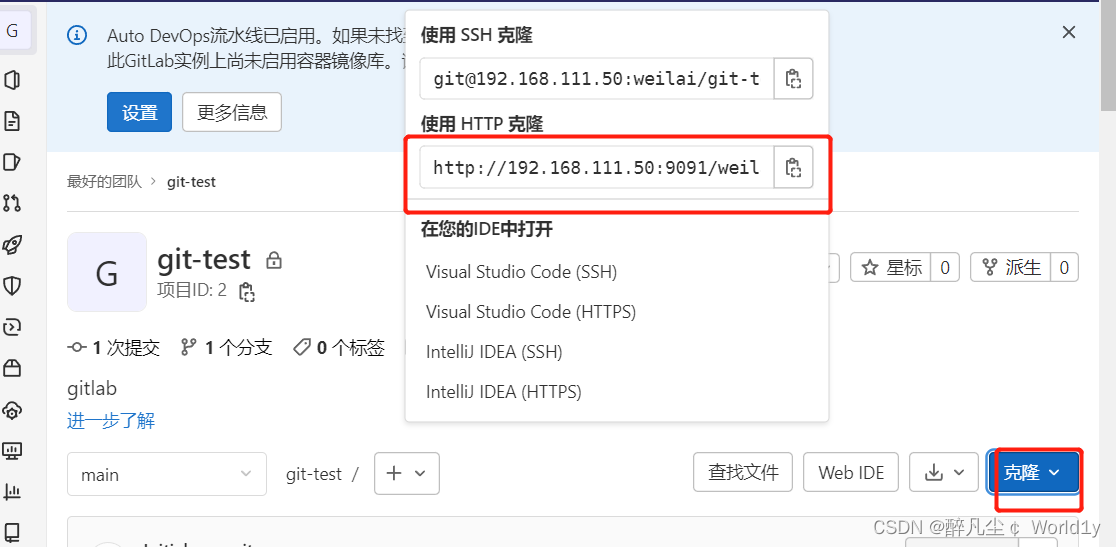This screenshot has width=1116, height=547.
Task: Open the CI/CD rocket sidebar icon
Action: pos(12,245)
